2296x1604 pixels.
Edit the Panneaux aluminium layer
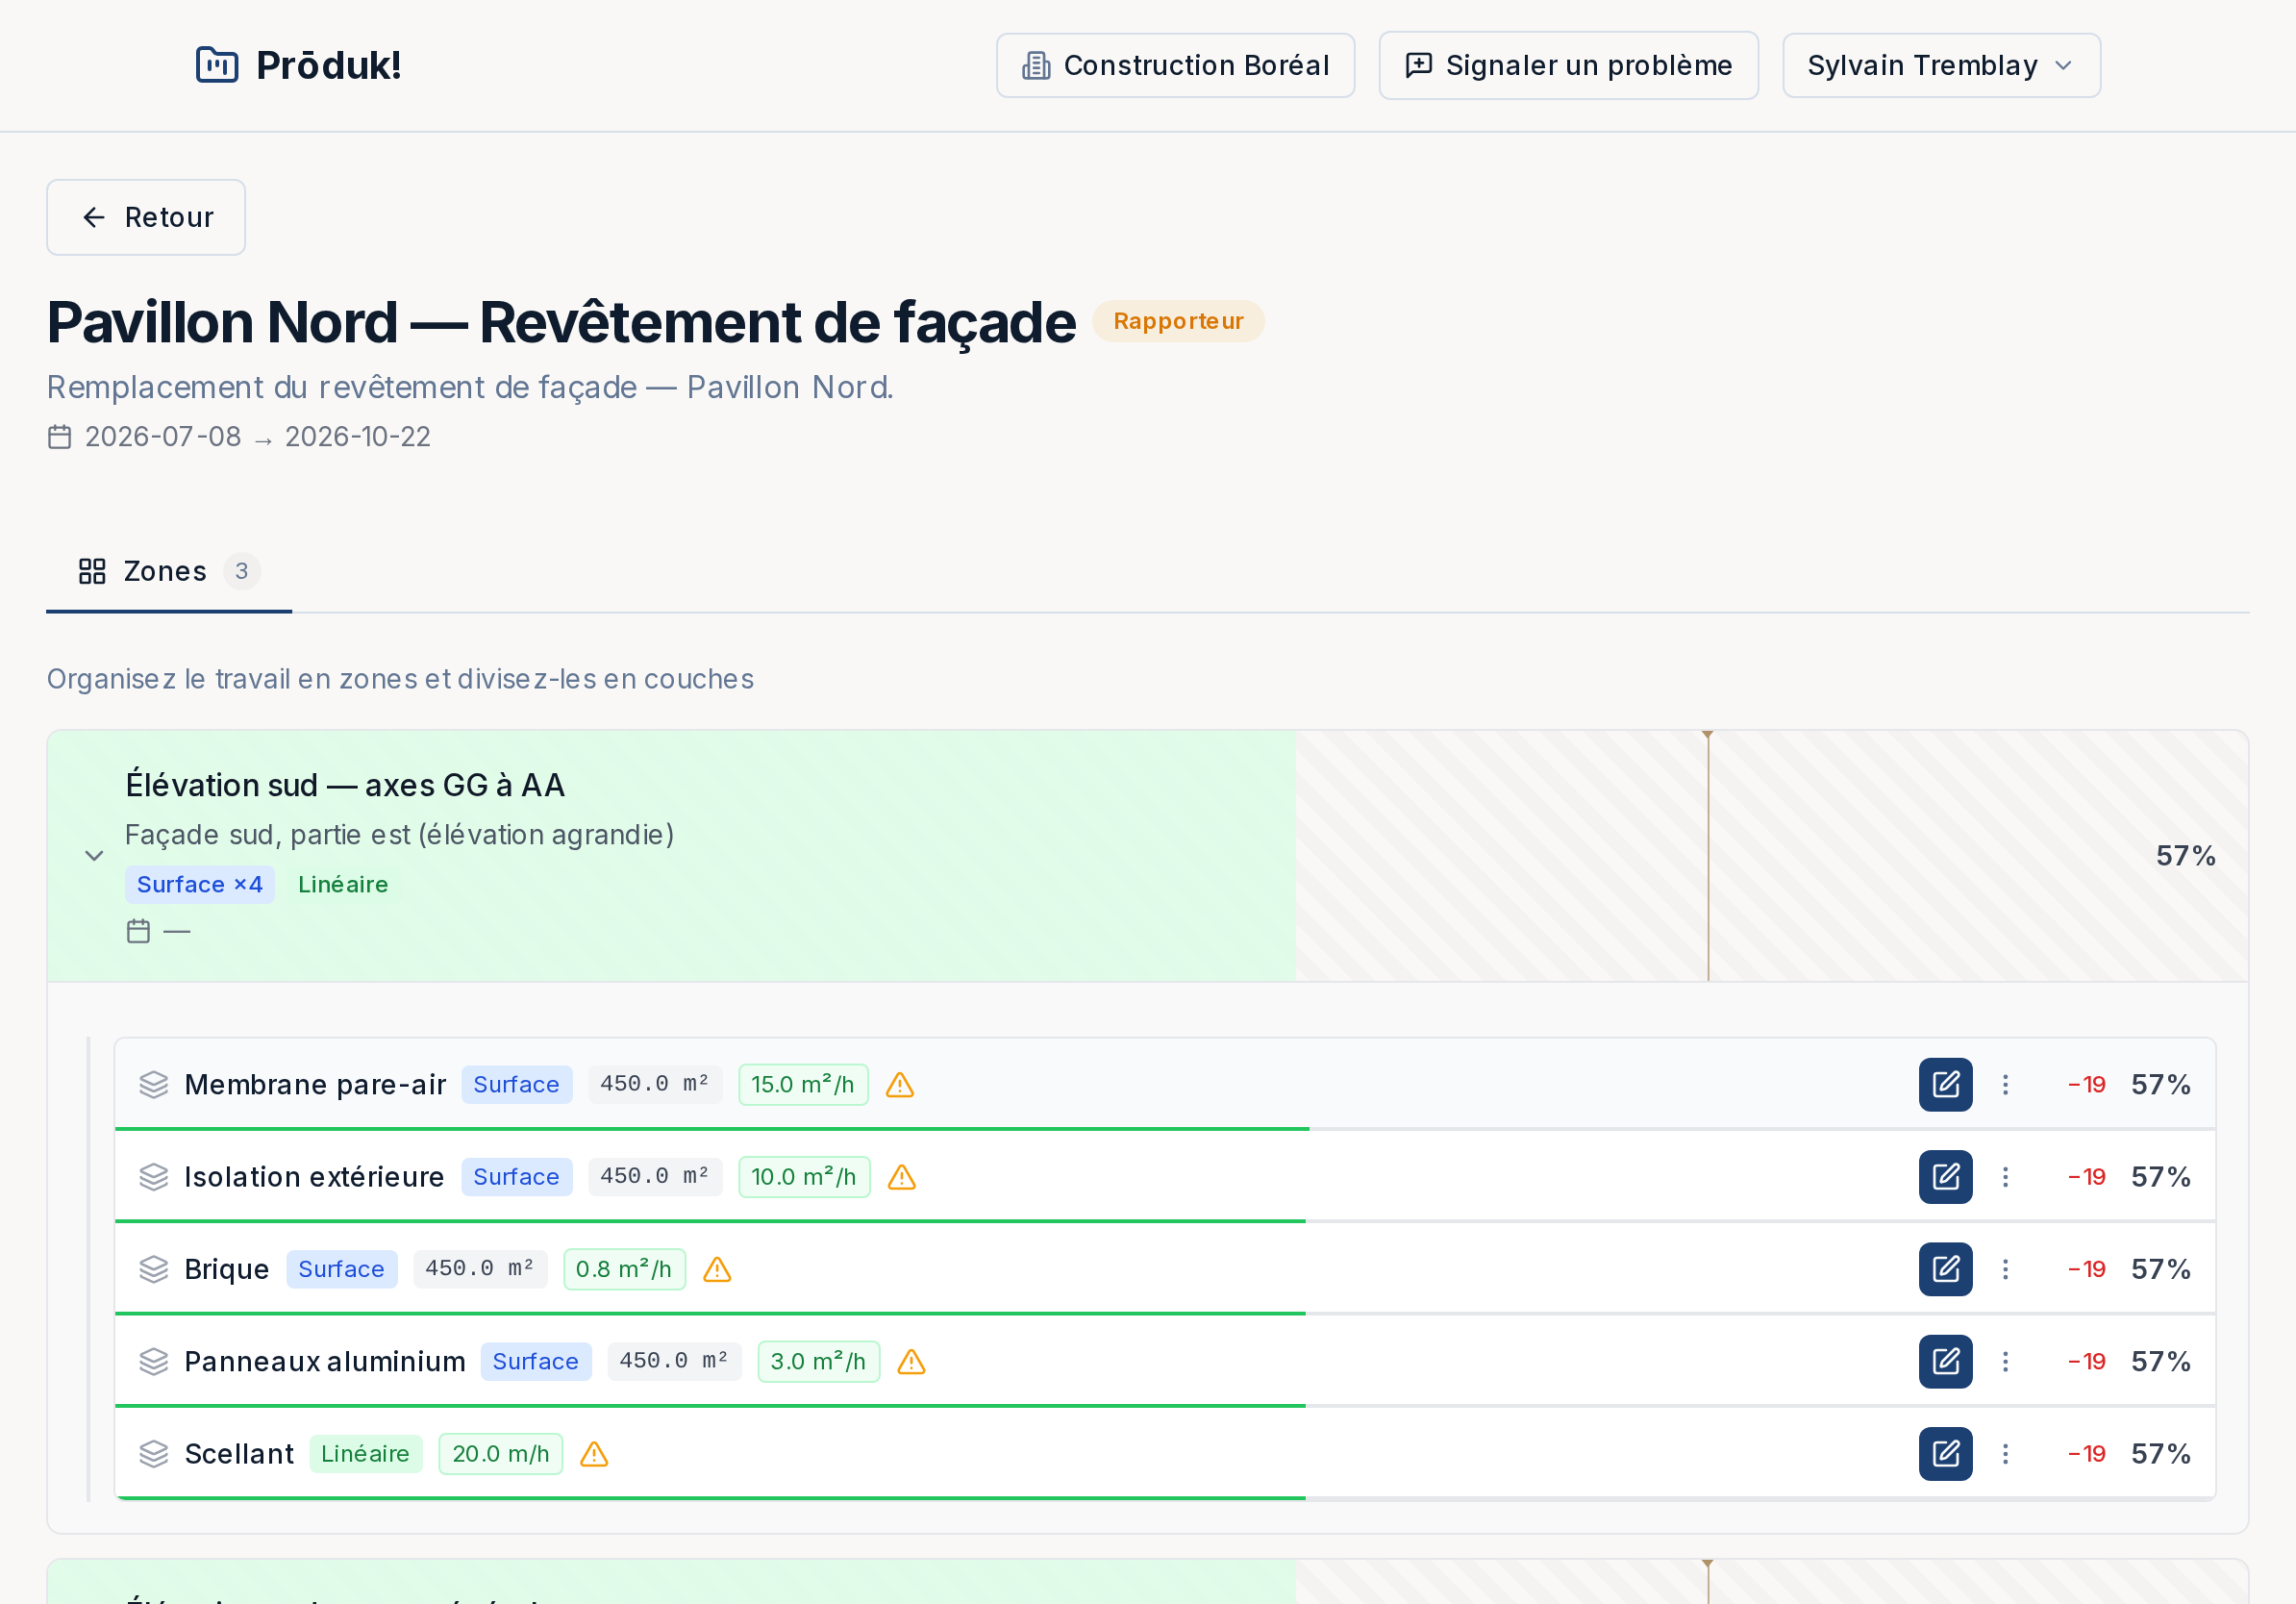point(1945,1361)
